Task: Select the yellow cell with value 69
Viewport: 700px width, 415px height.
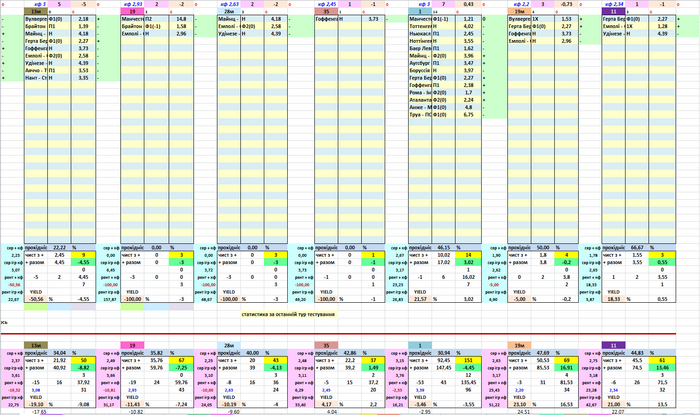Action: coord(566,360)
